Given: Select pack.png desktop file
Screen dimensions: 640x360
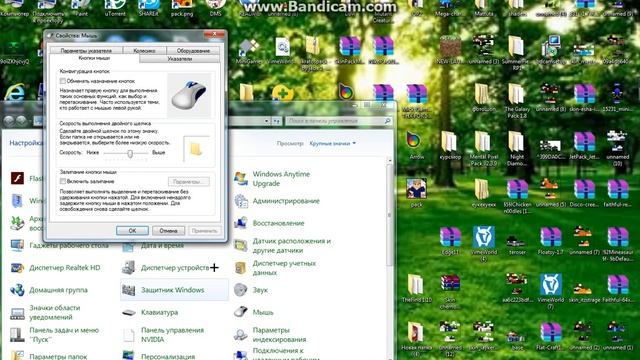Looking at the screenshot, I should pyautogui.click(x=182, y=8).
